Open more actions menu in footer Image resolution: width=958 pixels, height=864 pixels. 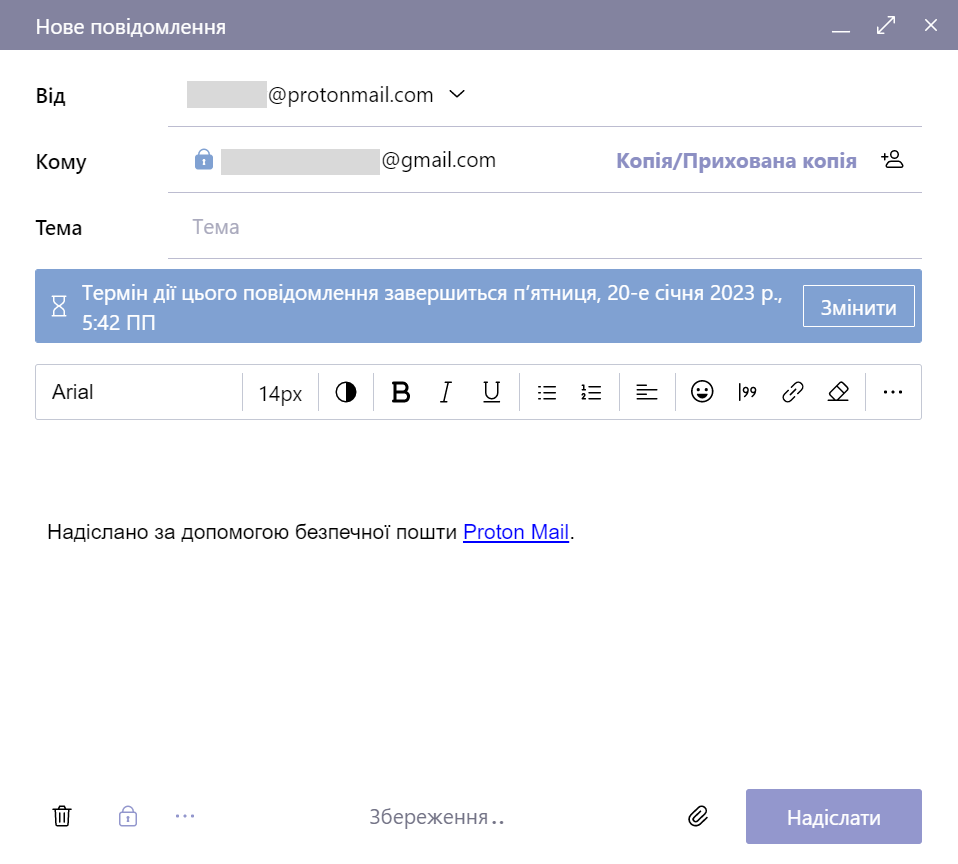pos(185,816)
